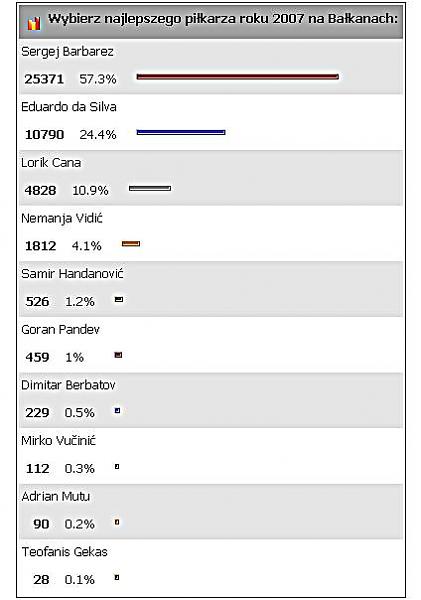Select Mirko Vučinić name

pyautogui.click(x=59, y=440)
